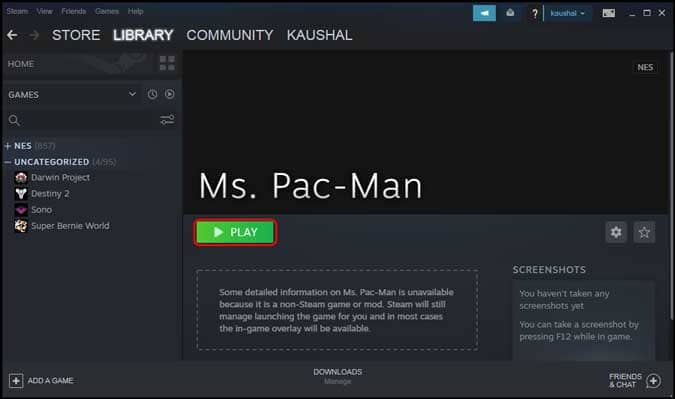Viewport: 675px width, 399px height.
Task: Switch to Big Picture mode icon
Action: click(608, 13)
